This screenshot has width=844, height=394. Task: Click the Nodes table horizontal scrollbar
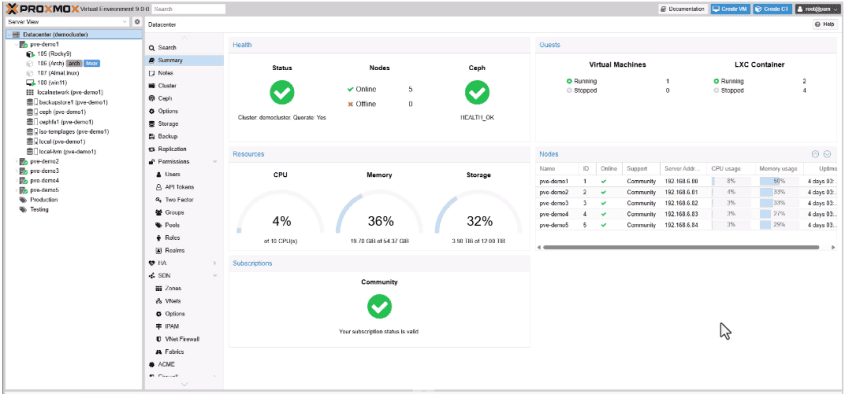coord(681,248)
